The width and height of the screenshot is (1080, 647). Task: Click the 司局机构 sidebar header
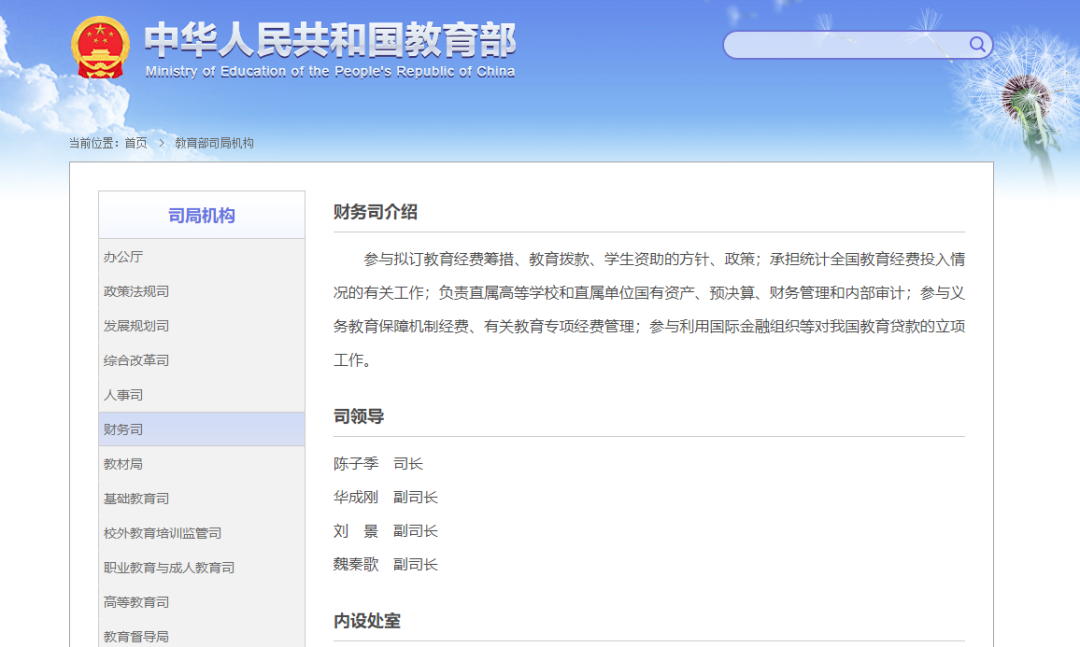[202, 216]
